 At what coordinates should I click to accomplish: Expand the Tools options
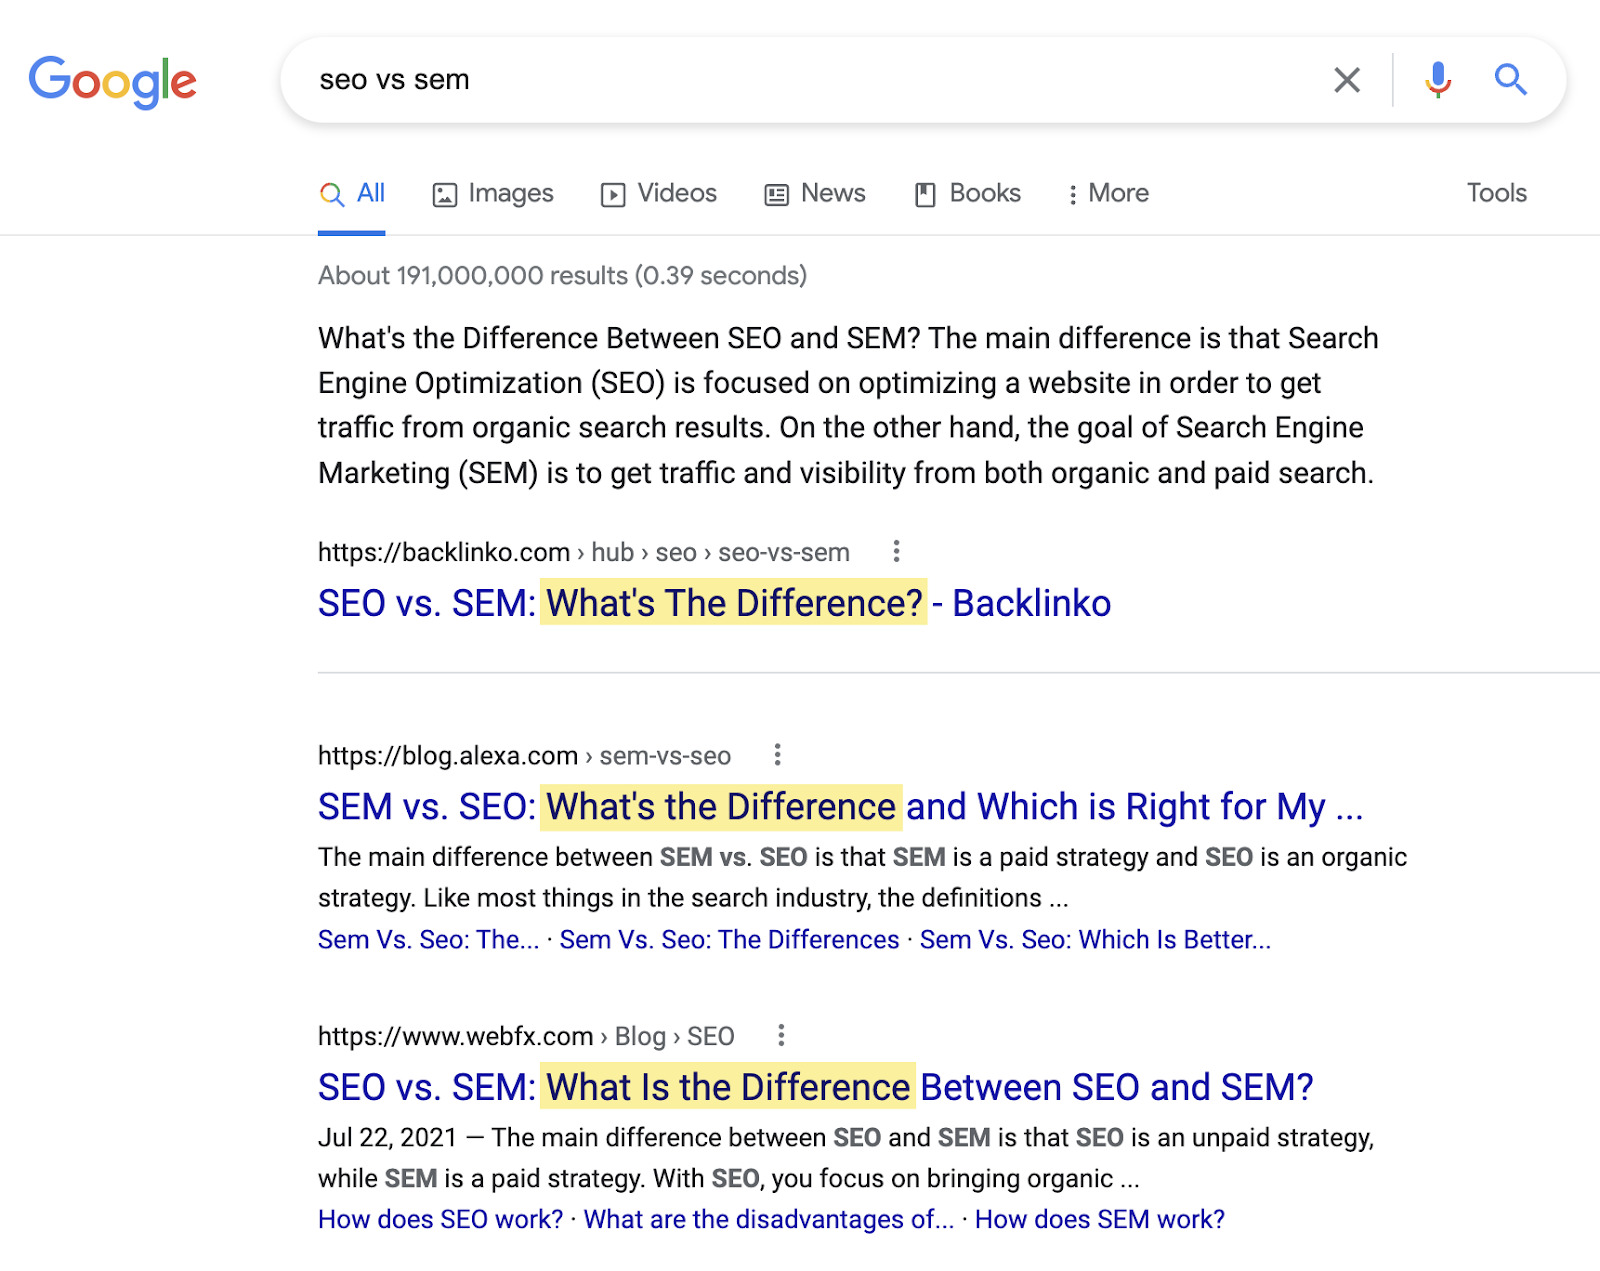1495,193
